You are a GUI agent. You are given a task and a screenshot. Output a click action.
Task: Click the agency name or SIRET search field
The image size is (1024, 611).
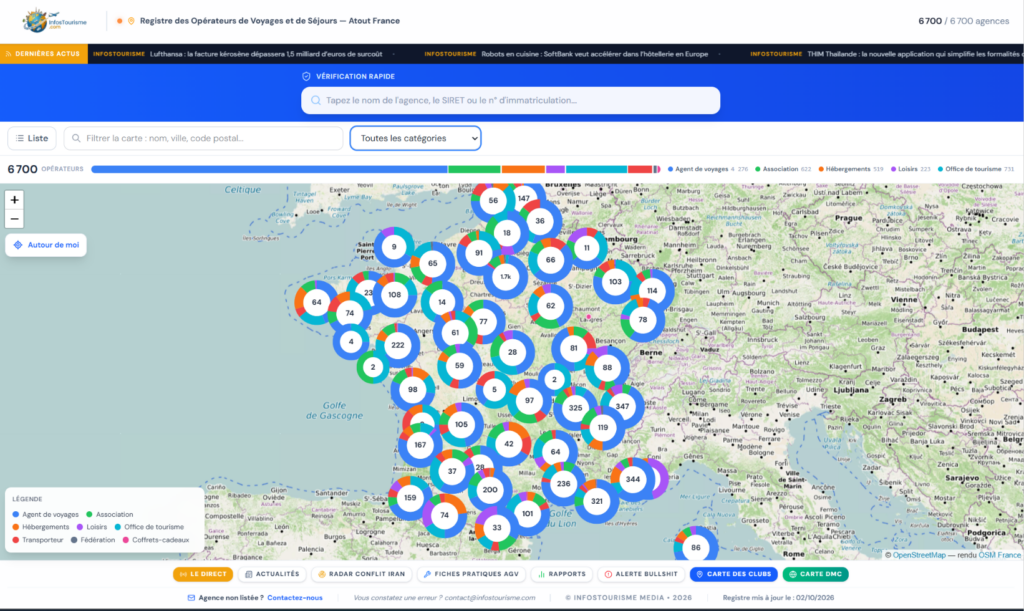pyautogui.click(x=510, y=101)
